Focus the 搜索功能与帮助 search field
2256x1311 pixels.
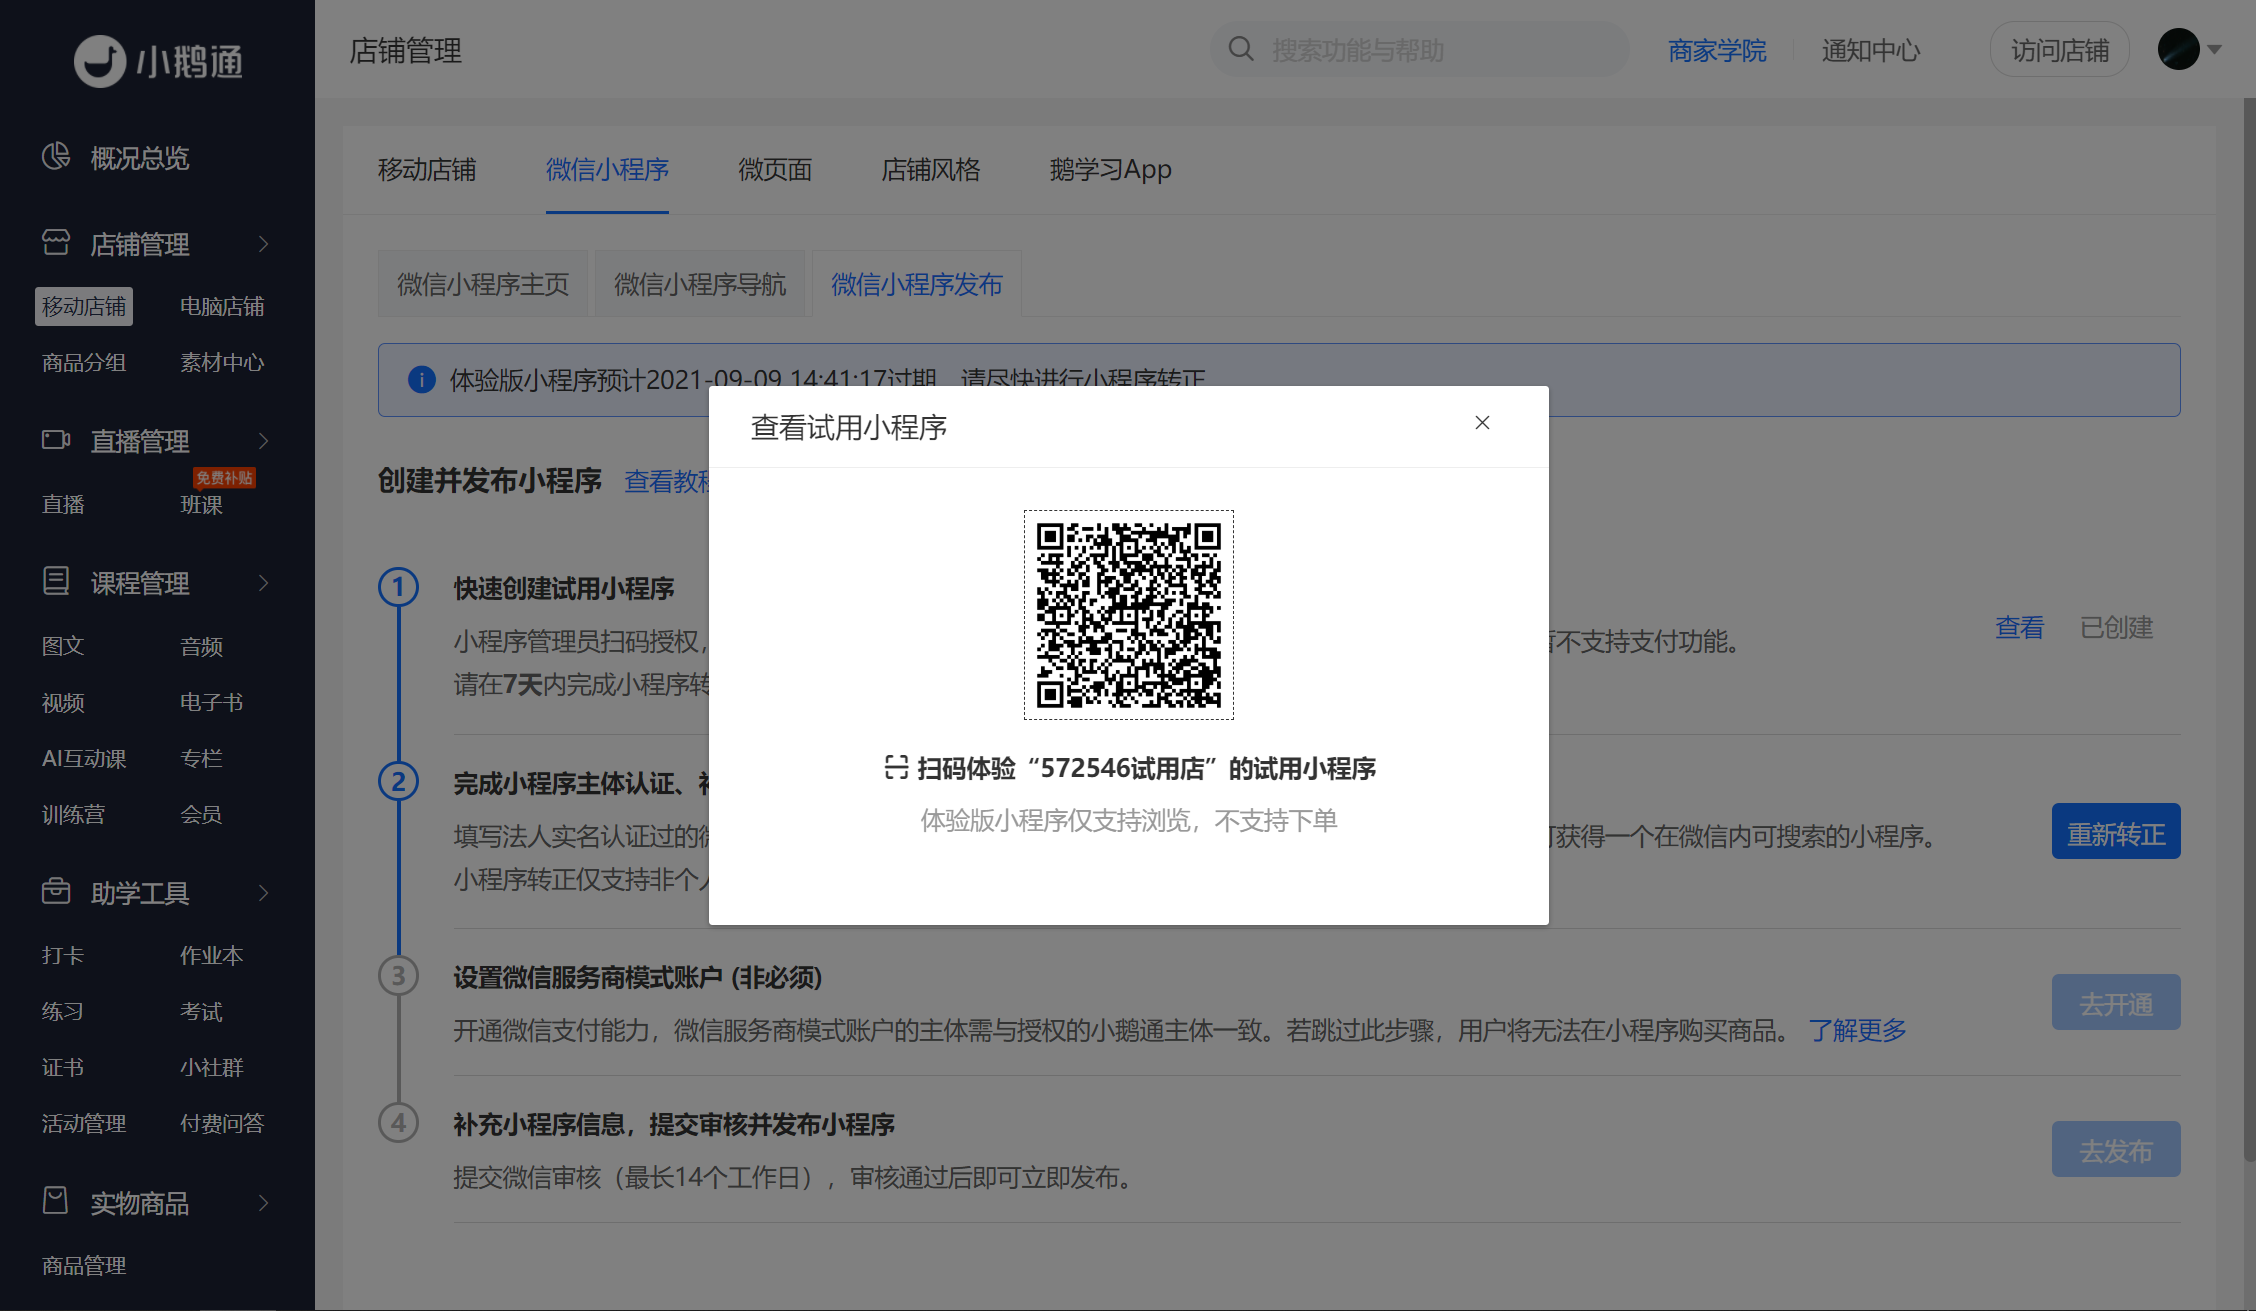pyautogui.click(x=1420, y=50)
